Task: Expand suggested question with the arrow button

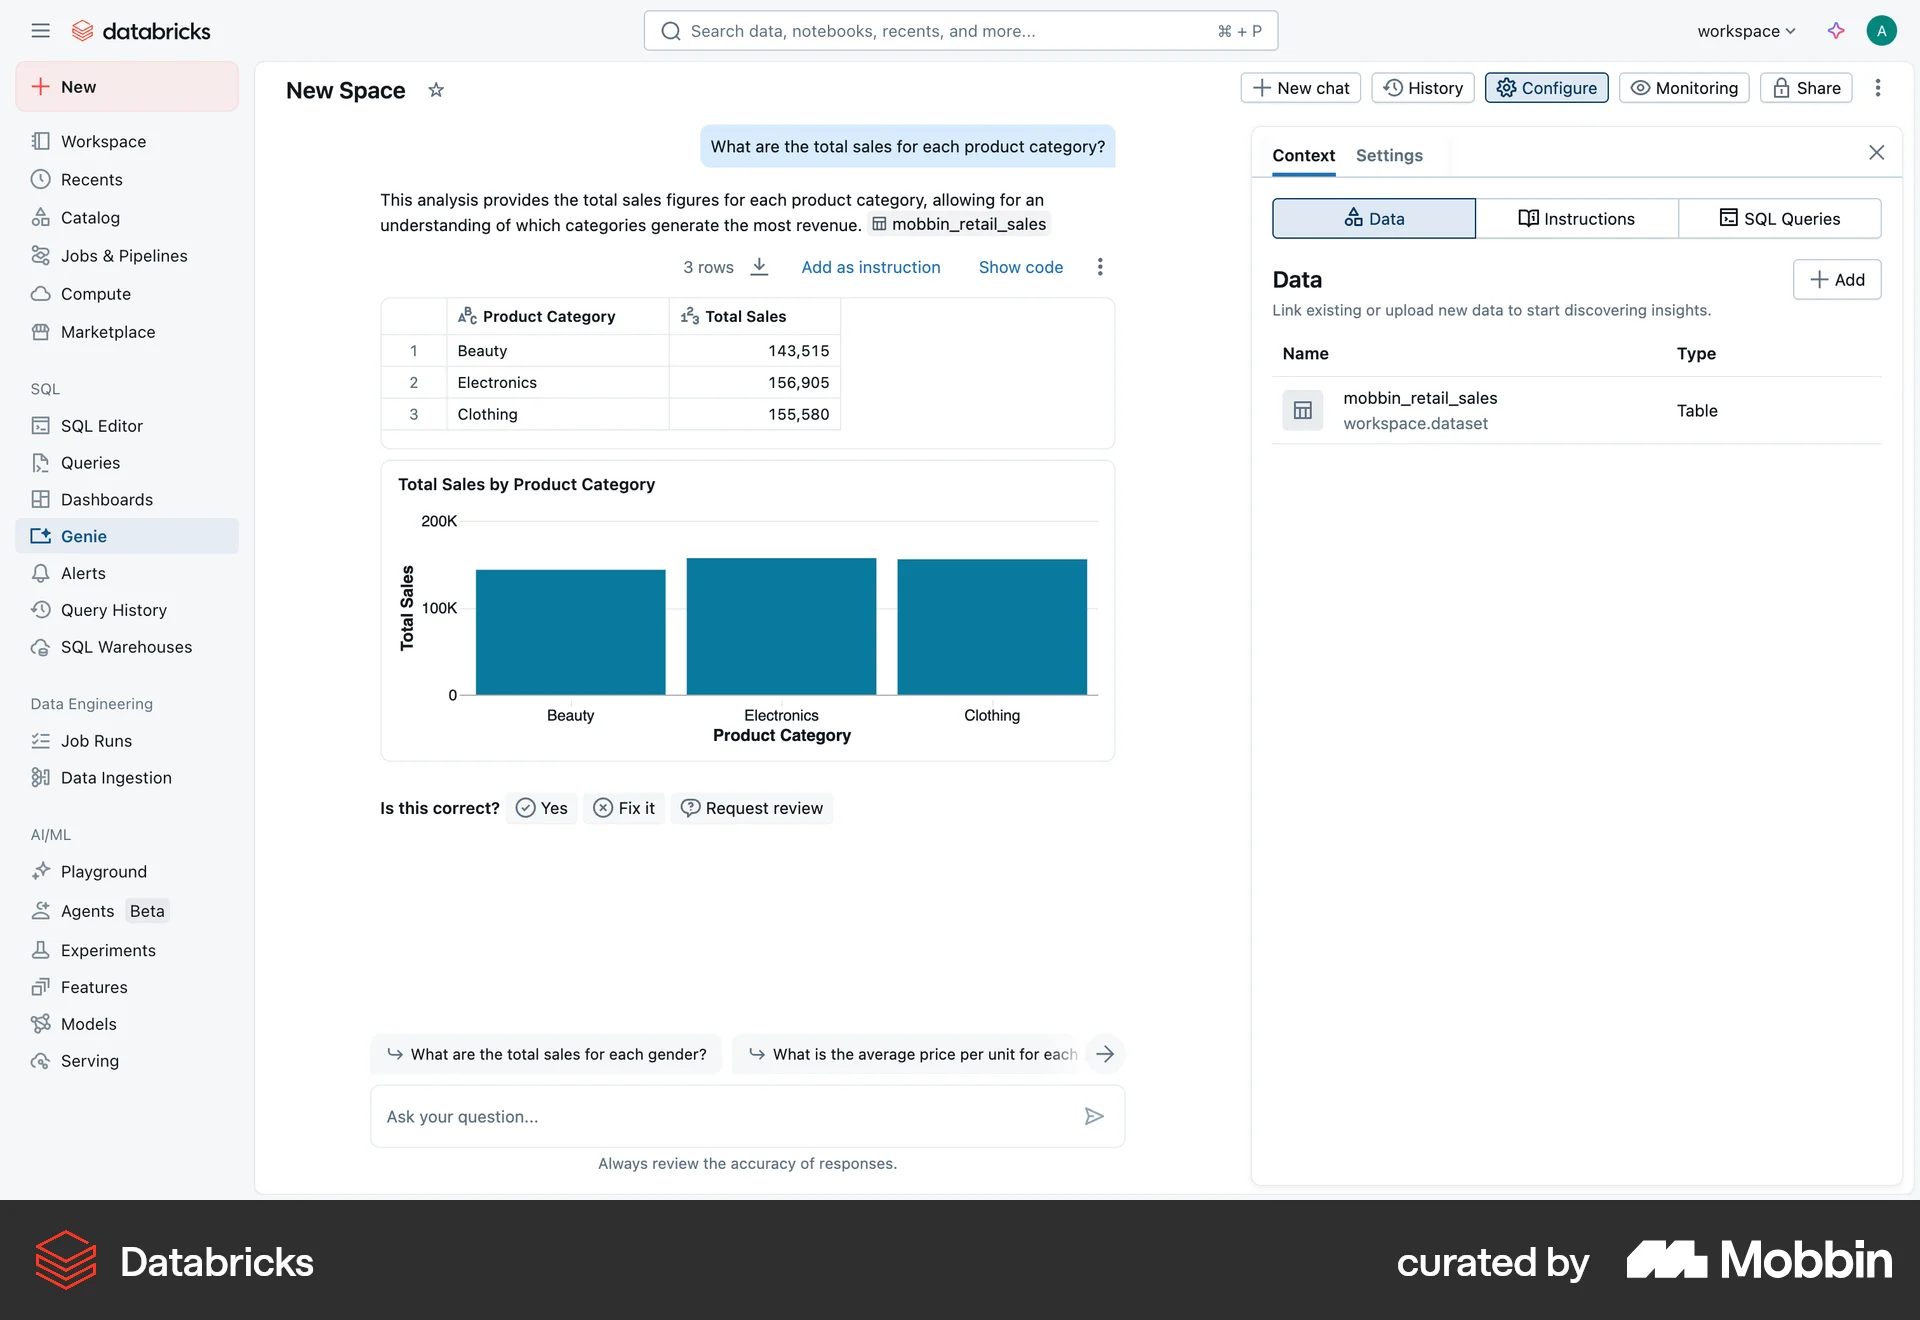Action: pyautogui.click(x=1105, y=1054)
